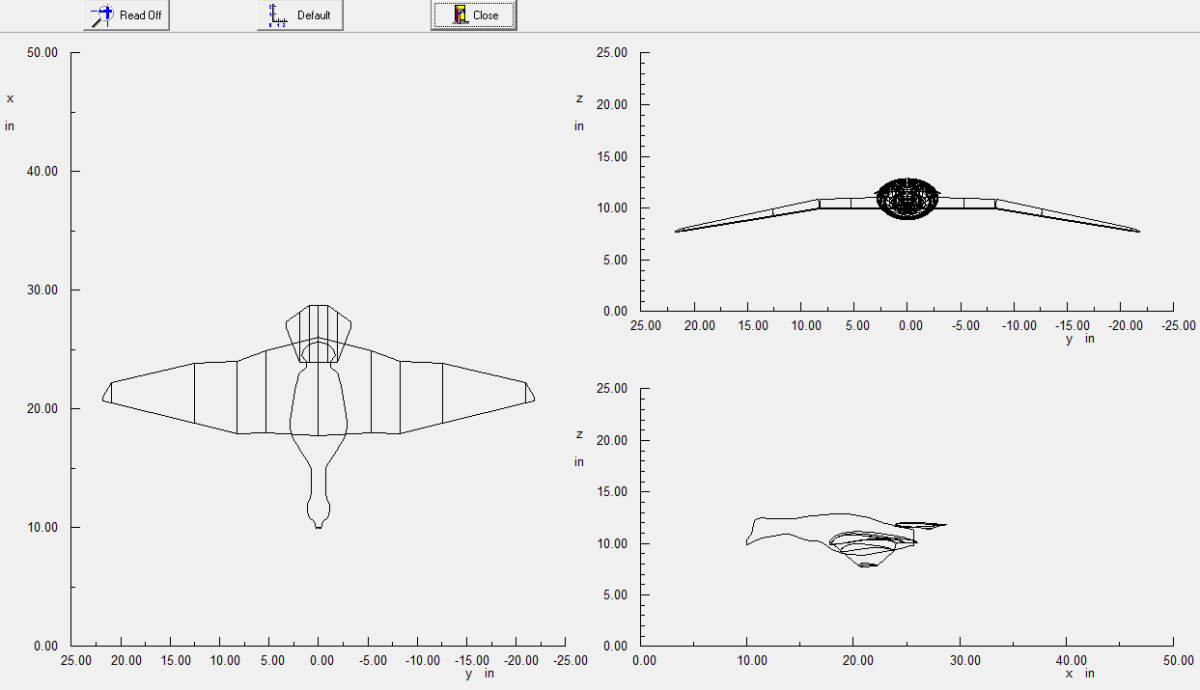The height and width of the screenshot is (690, 1200).
Task: Click the Close button to exit the viewer
Action: [472, 14]
